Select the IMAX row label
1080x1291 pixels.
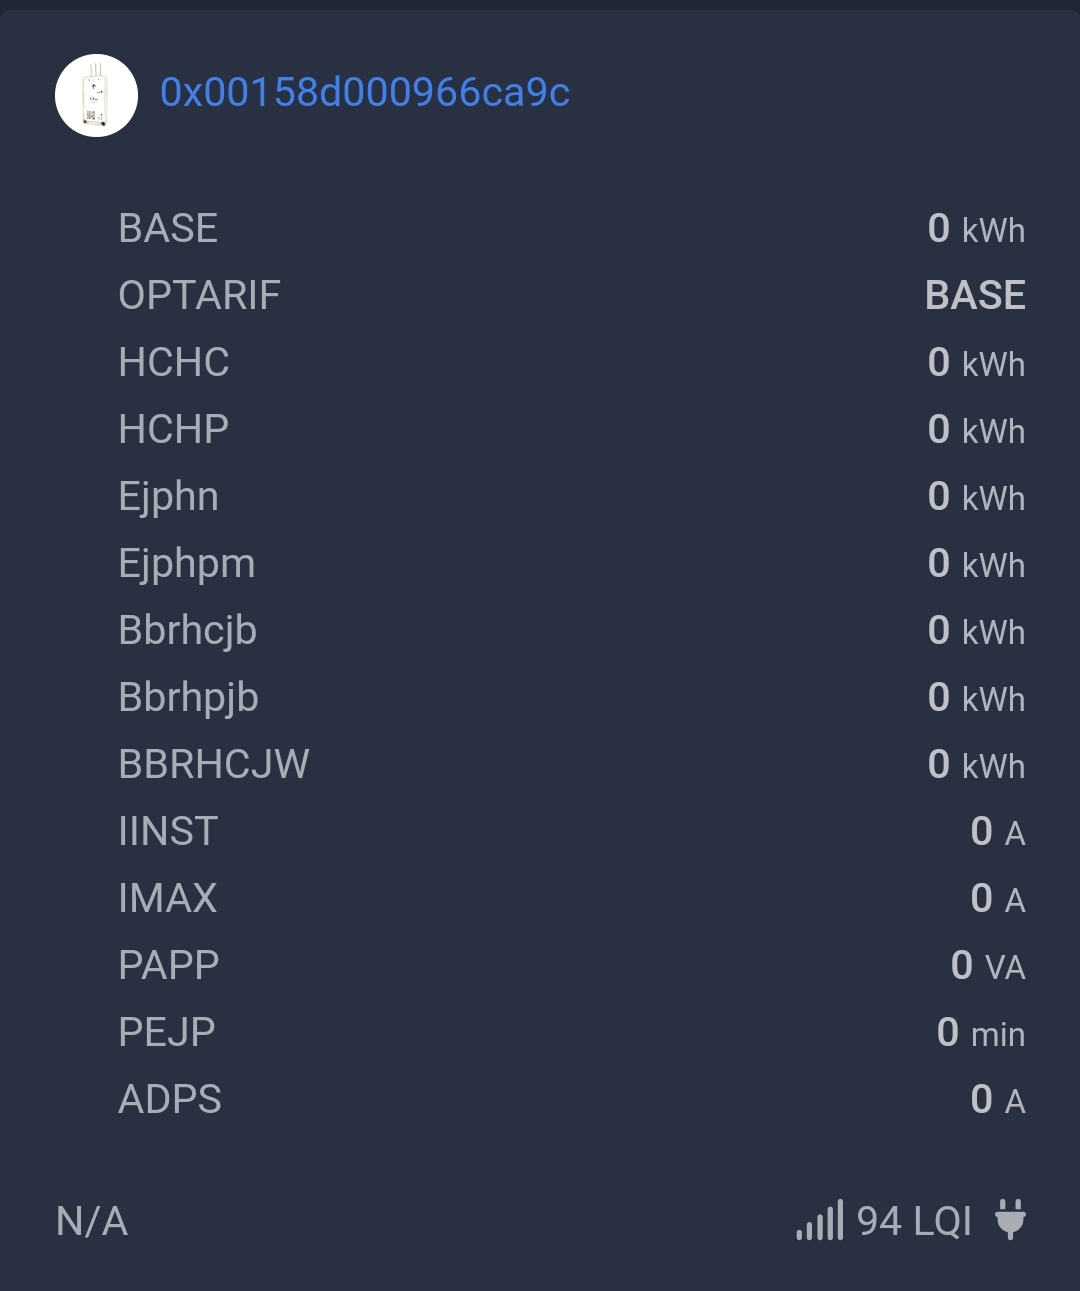click(168, 898)
